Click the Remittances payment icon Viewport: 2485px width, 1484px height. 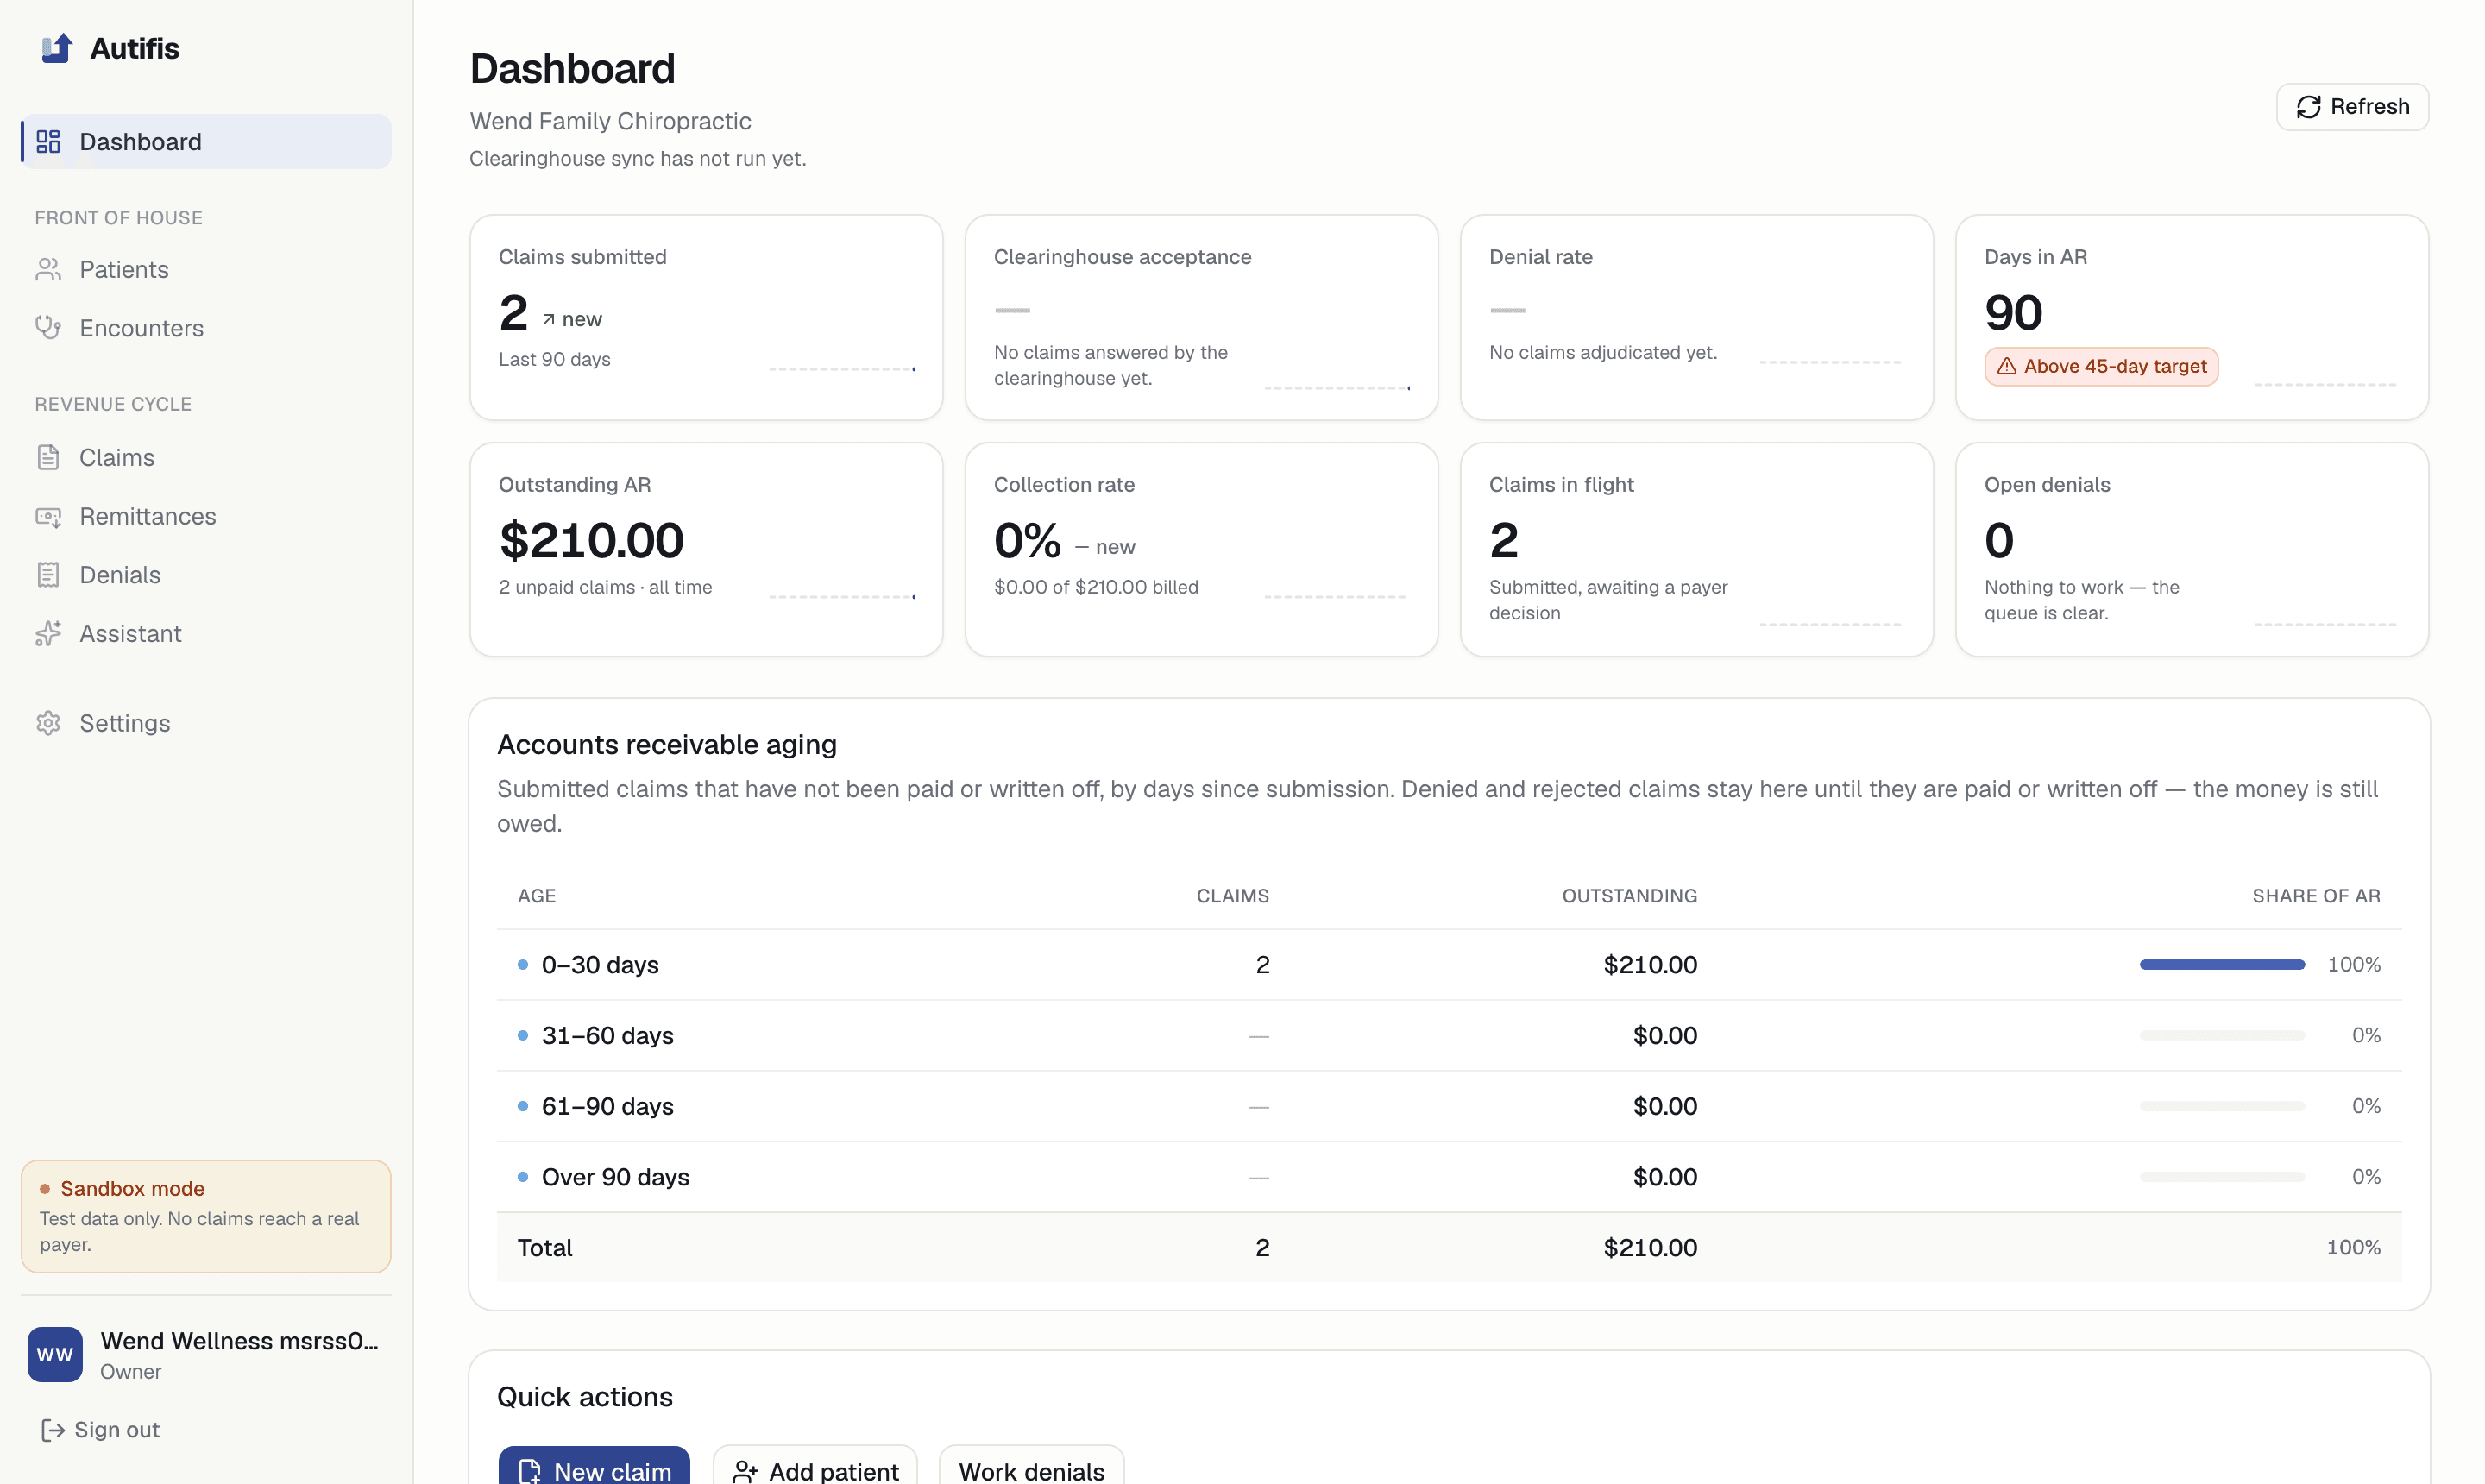point(48,516)
